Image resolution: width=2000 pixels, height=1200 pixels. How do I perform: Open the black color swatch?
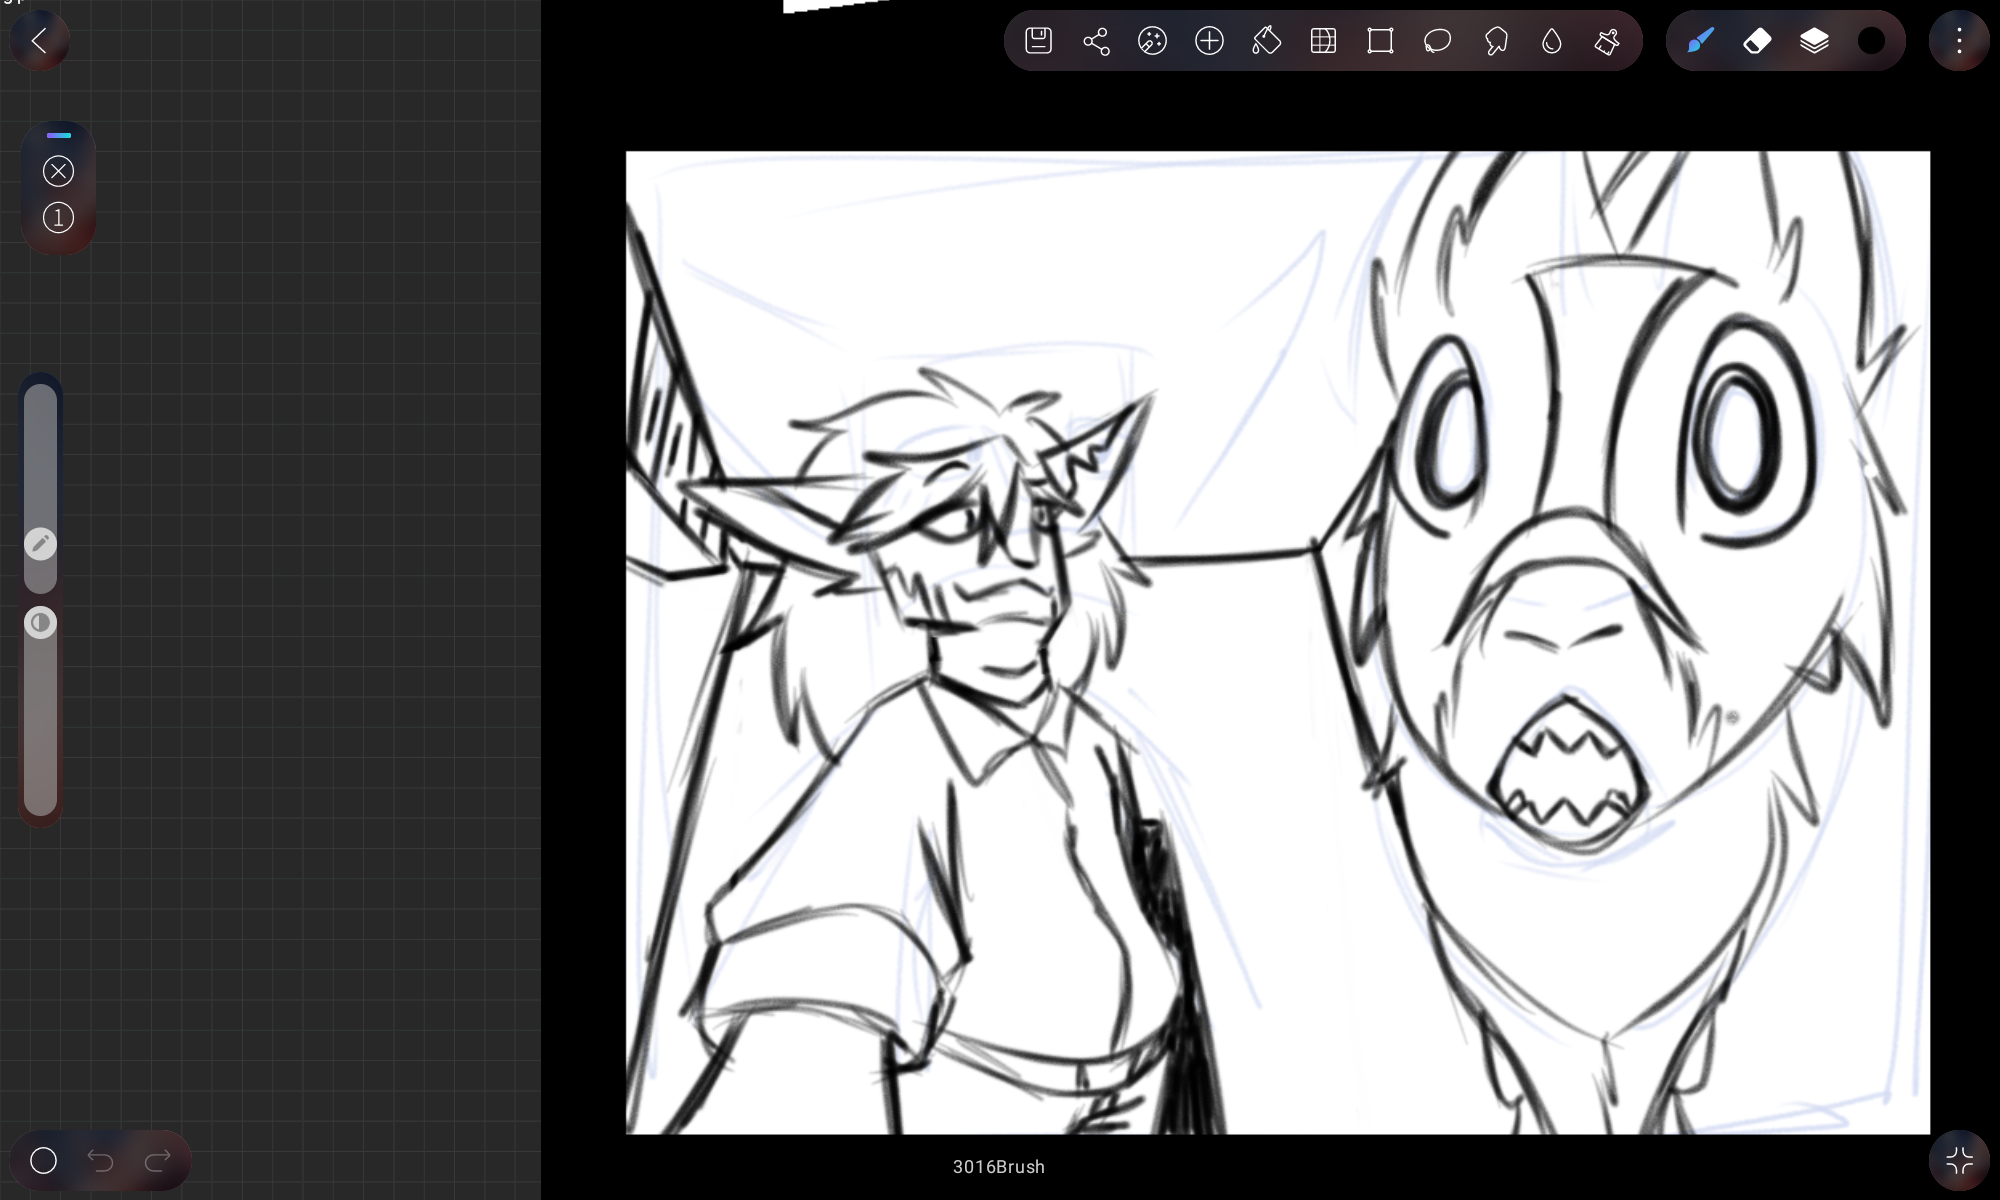[x=1871, y=41]
